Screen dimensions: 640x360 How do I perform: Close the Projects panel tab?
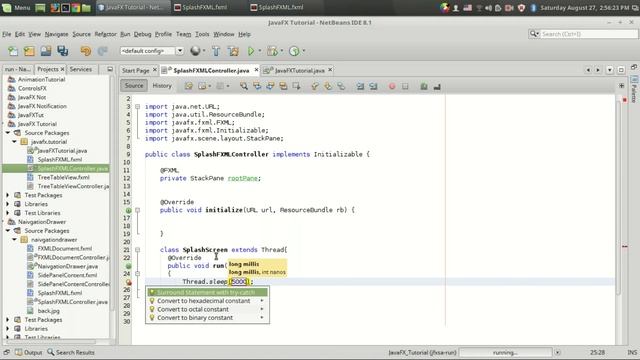tap(62, 69)
